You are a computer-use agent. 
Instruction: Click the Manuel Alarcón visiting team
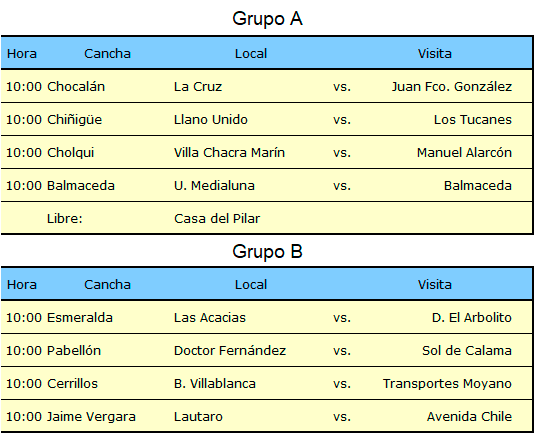[465, 153]
